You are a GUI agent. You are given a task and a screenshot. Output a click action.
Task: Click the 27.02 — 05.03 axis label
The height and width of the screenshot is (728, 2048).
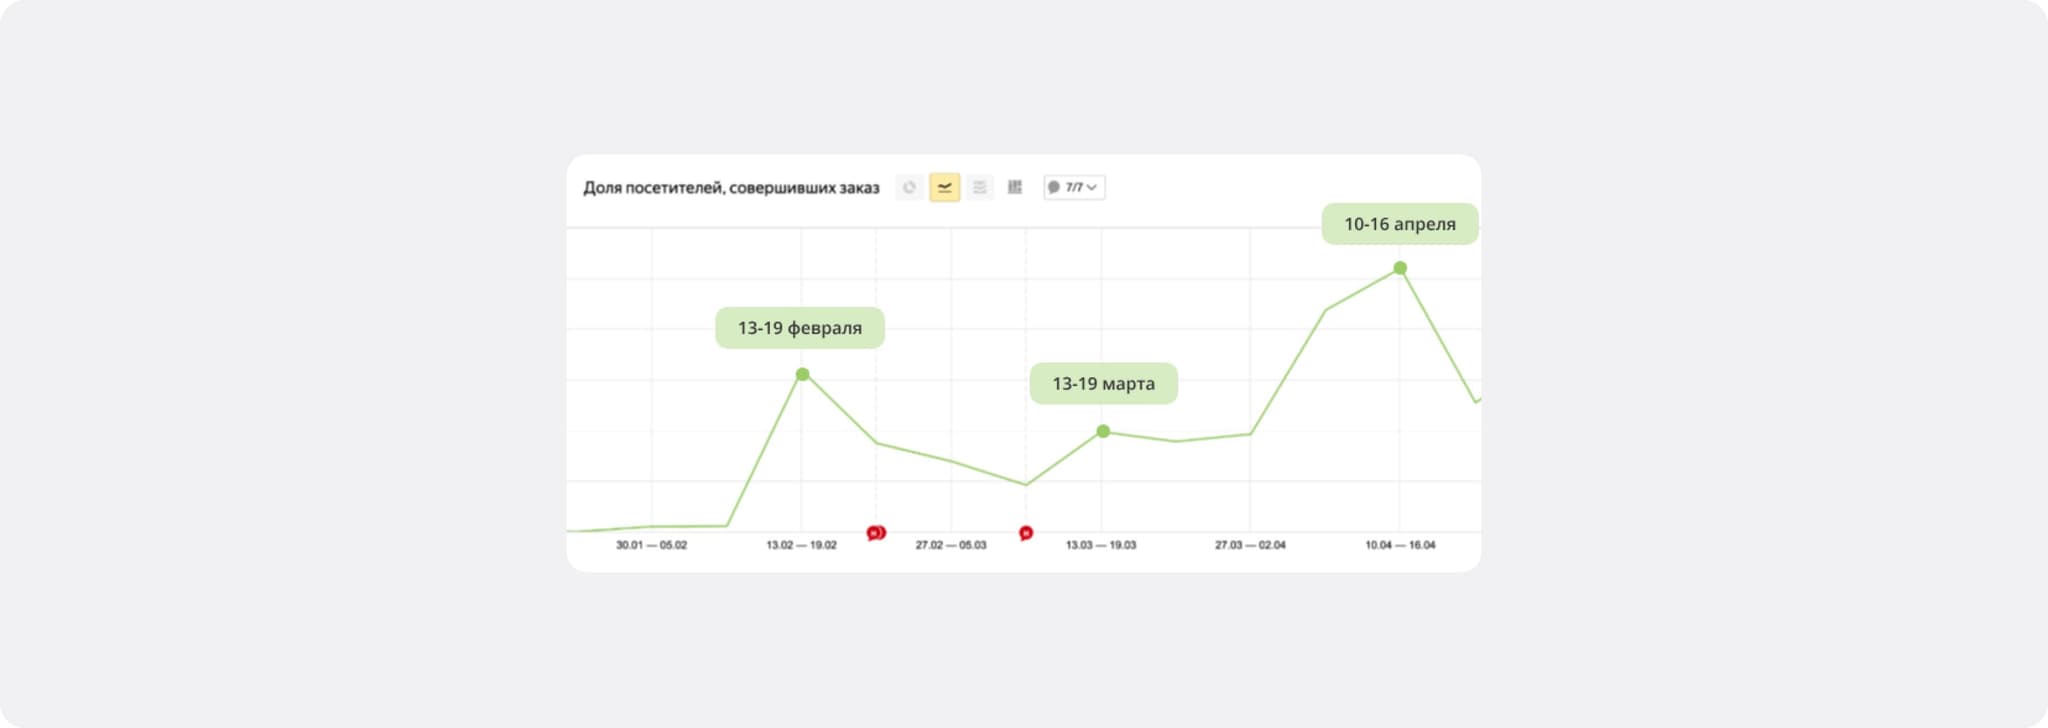[951, 545]
